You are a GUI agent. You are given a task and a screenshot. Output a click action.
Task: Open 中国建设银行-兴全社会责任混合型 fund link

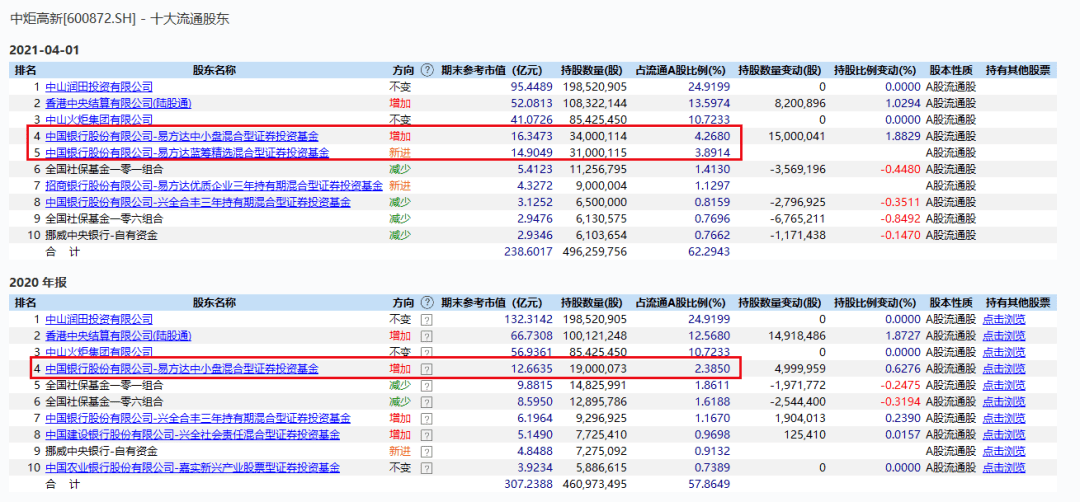tap(192, 435)
